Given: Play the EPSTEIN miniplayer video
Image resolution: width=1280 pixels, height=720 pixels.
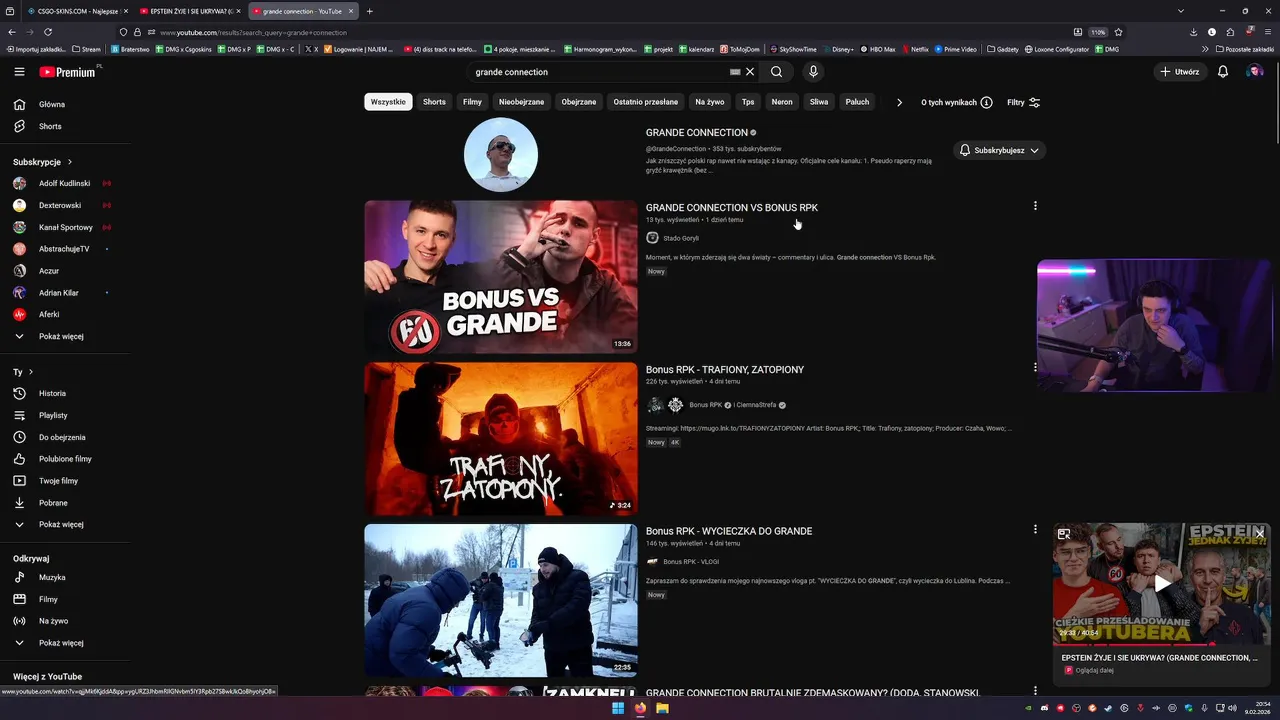Looking at the screenshot, I should (1162, 584).
